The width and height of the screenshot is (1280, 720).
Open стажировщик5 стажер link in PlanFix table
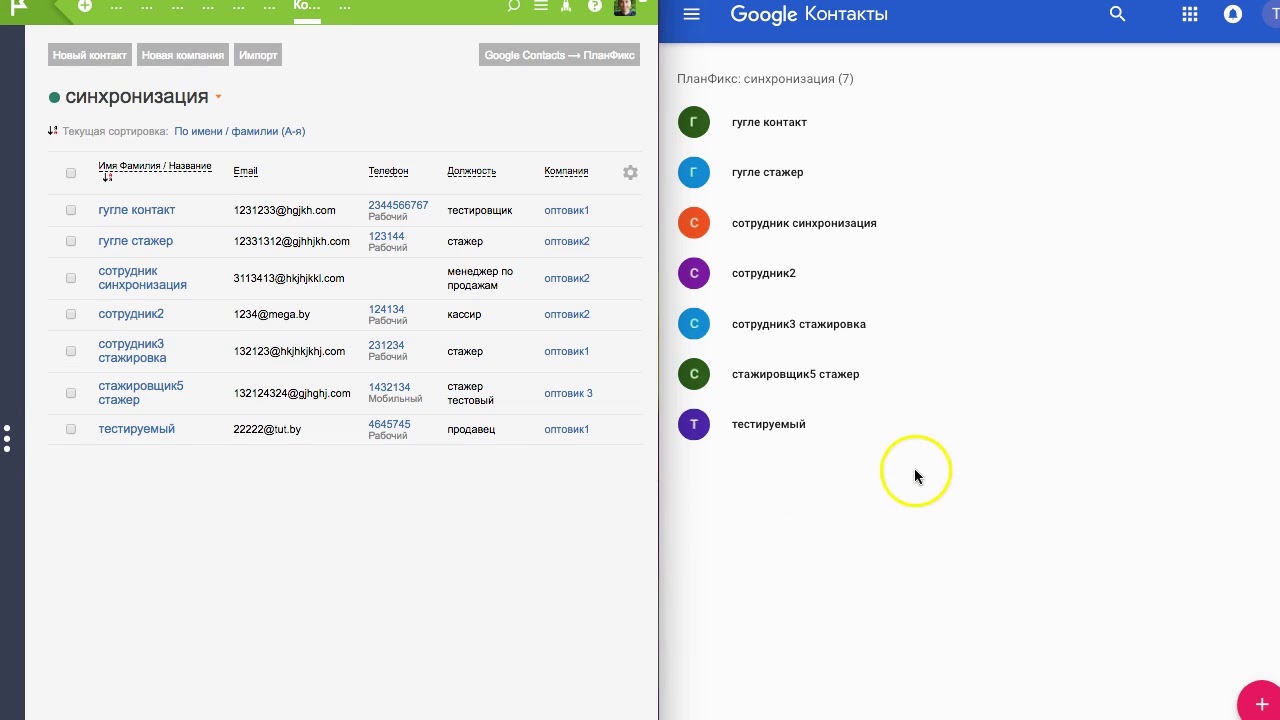[141, 393]
